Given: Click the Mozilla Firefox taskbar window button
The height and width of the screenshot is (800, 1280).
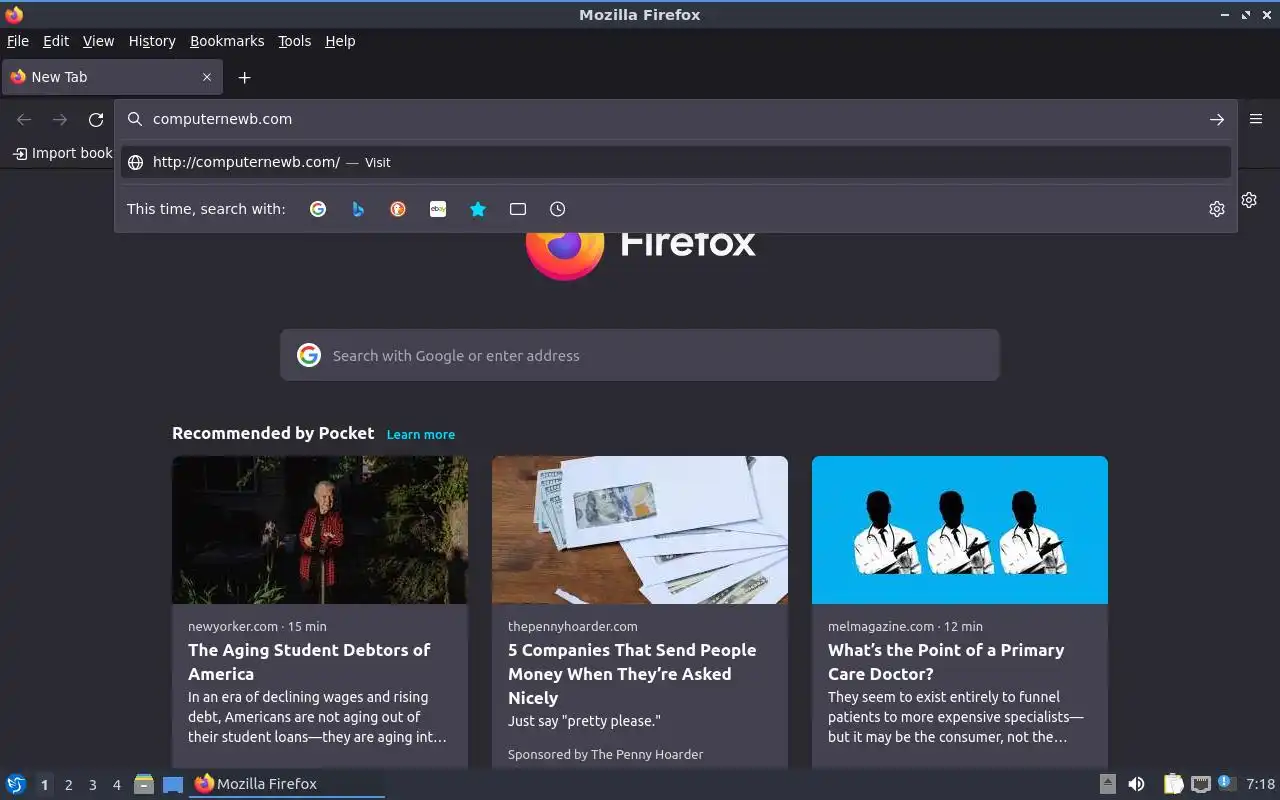Looking at the screenshot, I should (x=286, y=784).
